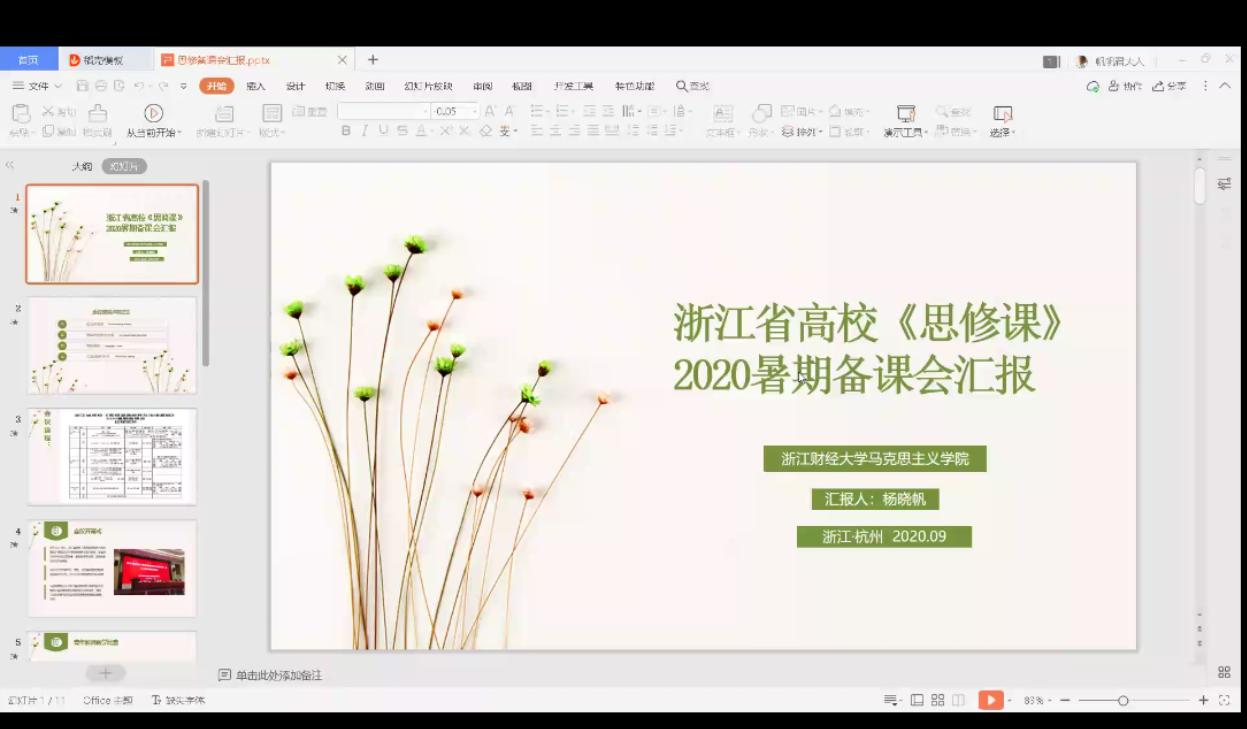Click the orange slideshow play button in status bar
The image size is (1247, 729).
point(990,700)
